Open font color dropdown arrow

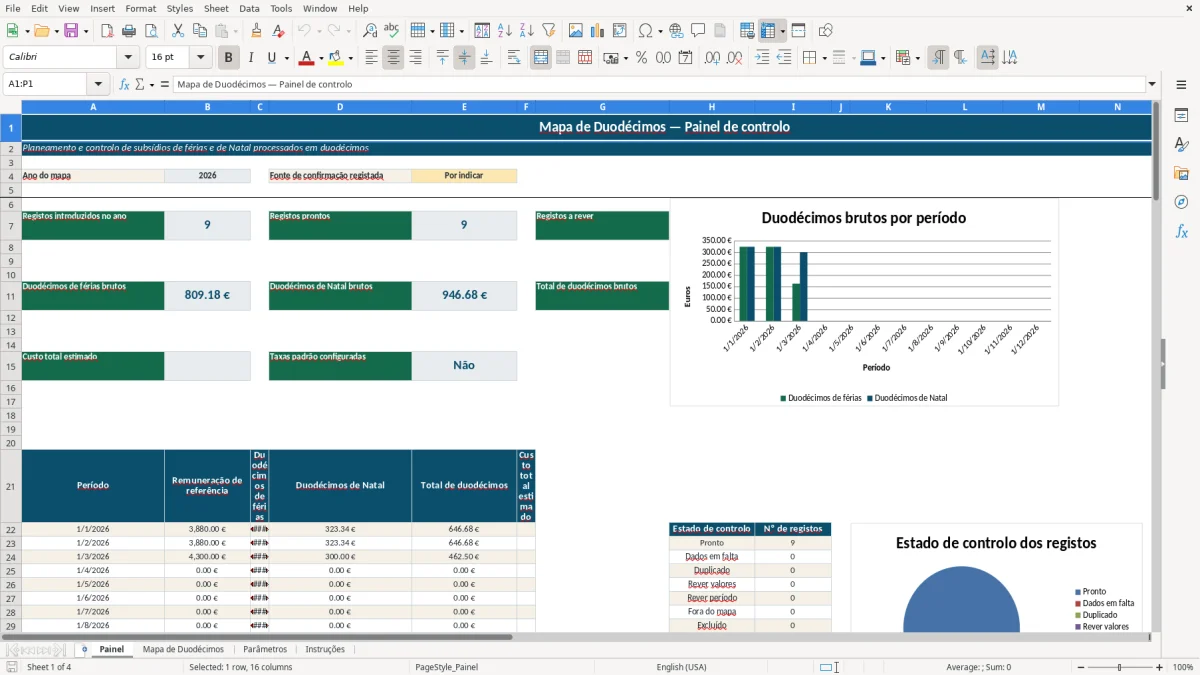tap(320, 58)
